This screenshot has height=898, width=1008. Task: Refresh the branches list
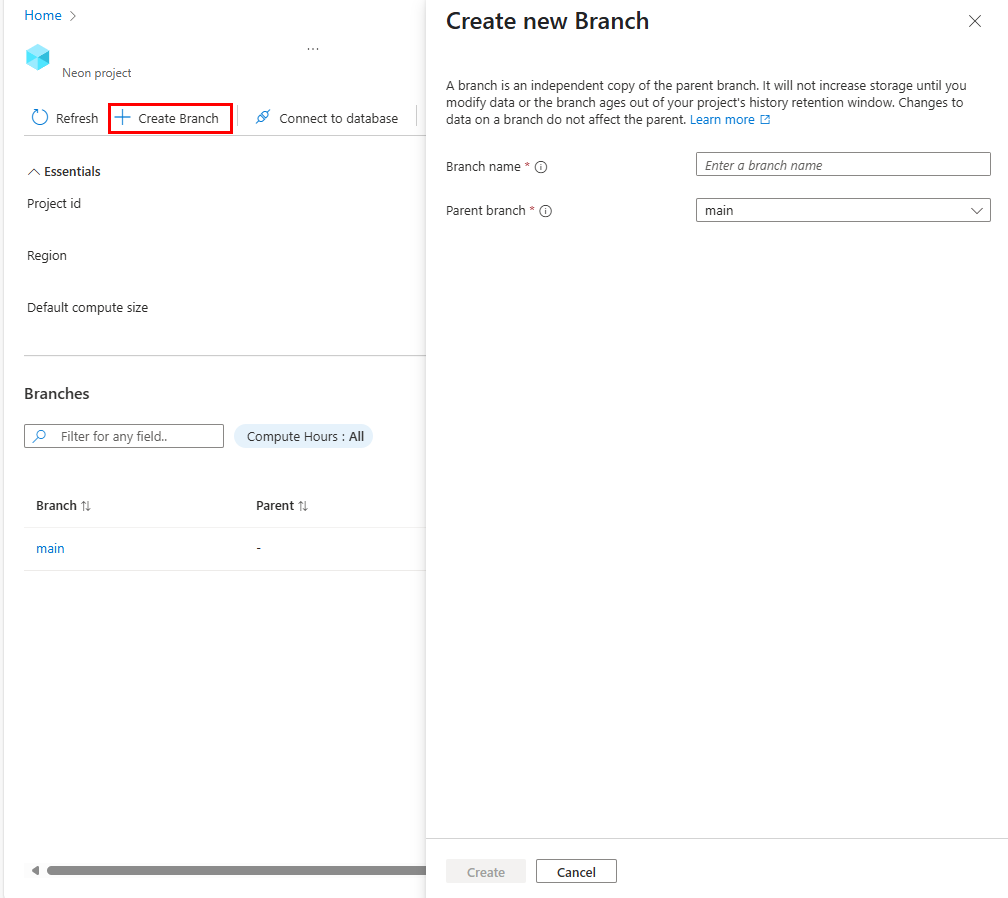(x=63, y=117)
